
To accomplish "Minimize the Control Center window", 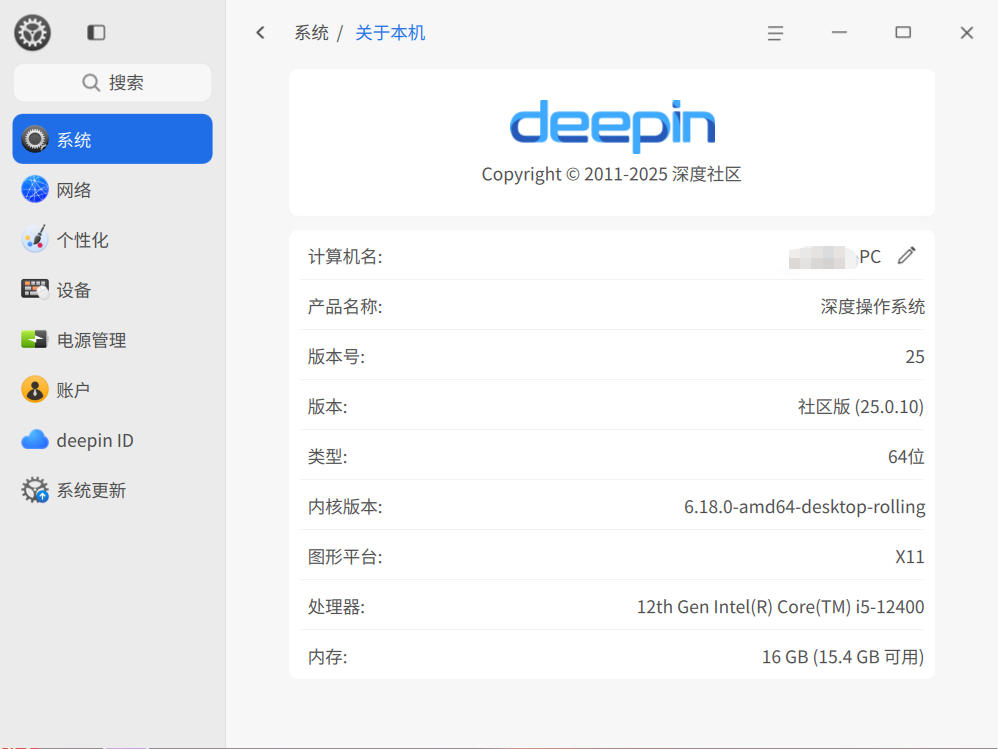I will coord(840,32).
